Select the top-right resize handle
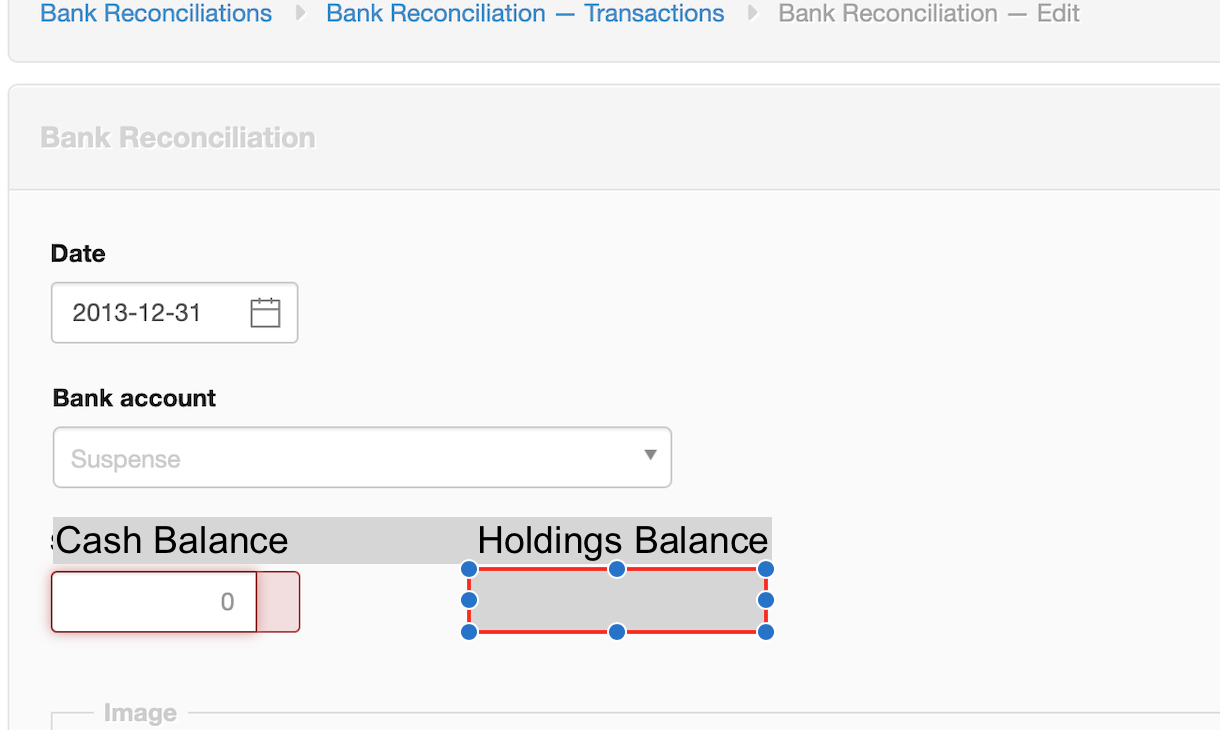Viewport: 1220px width, 730px height. point(765,569)
